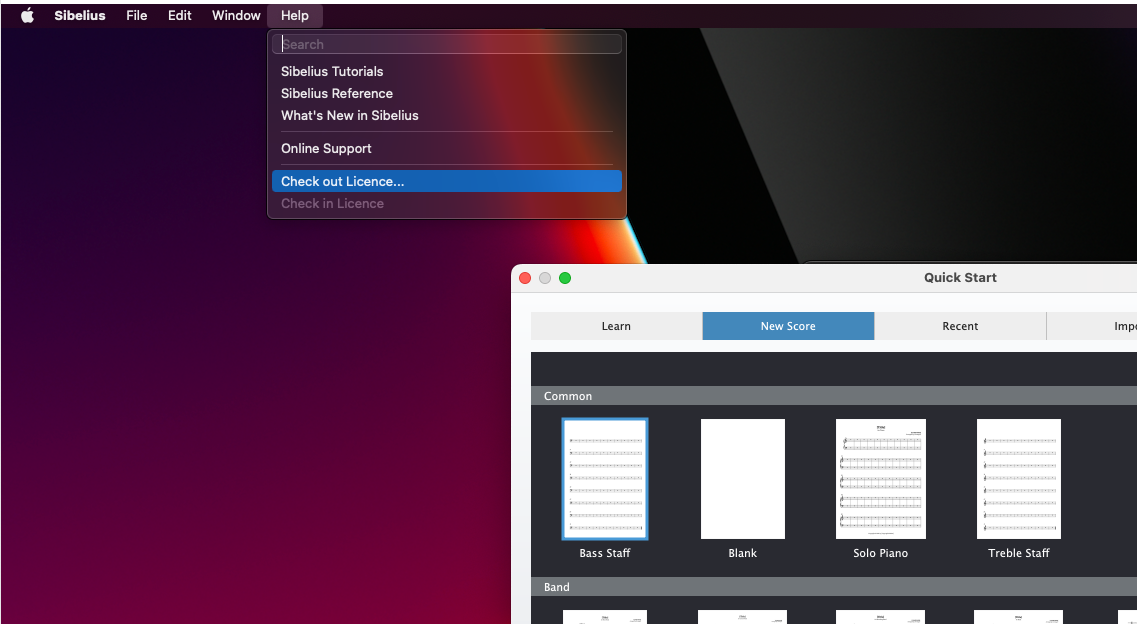Close the open Help menu via its title

[294, 15]
